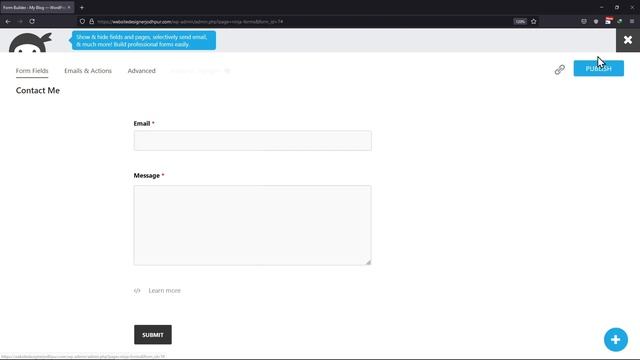Restore down the browser window
Viewport: 640px width, 360px height.
[617, 7]
